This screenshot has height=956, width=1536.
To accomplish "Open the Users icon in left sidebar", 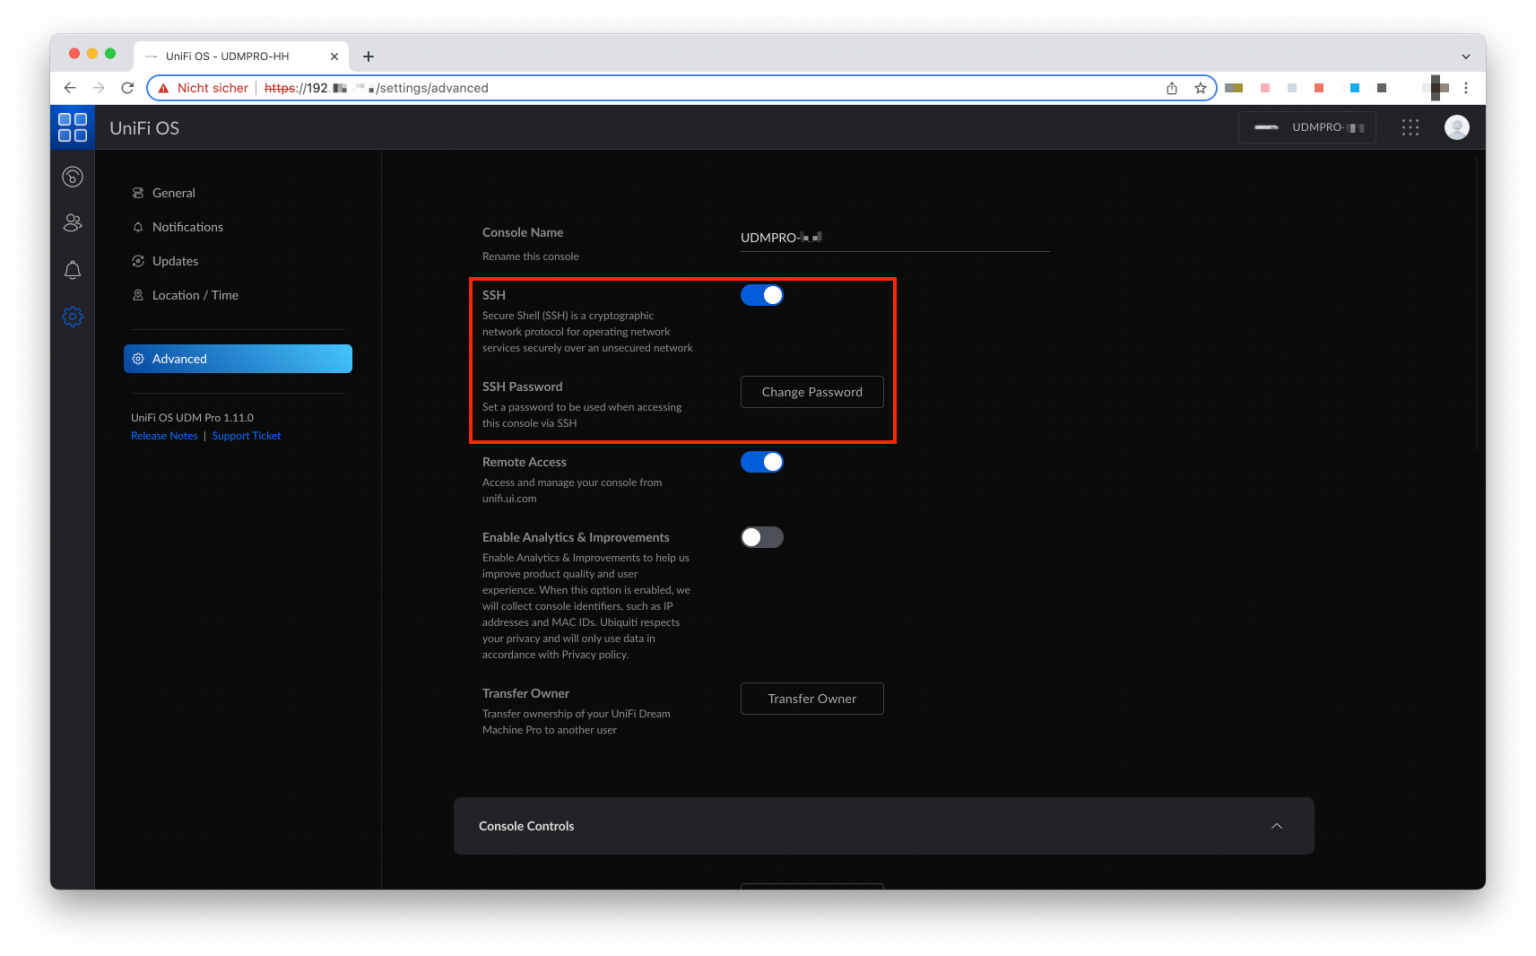I will point(72,223).
